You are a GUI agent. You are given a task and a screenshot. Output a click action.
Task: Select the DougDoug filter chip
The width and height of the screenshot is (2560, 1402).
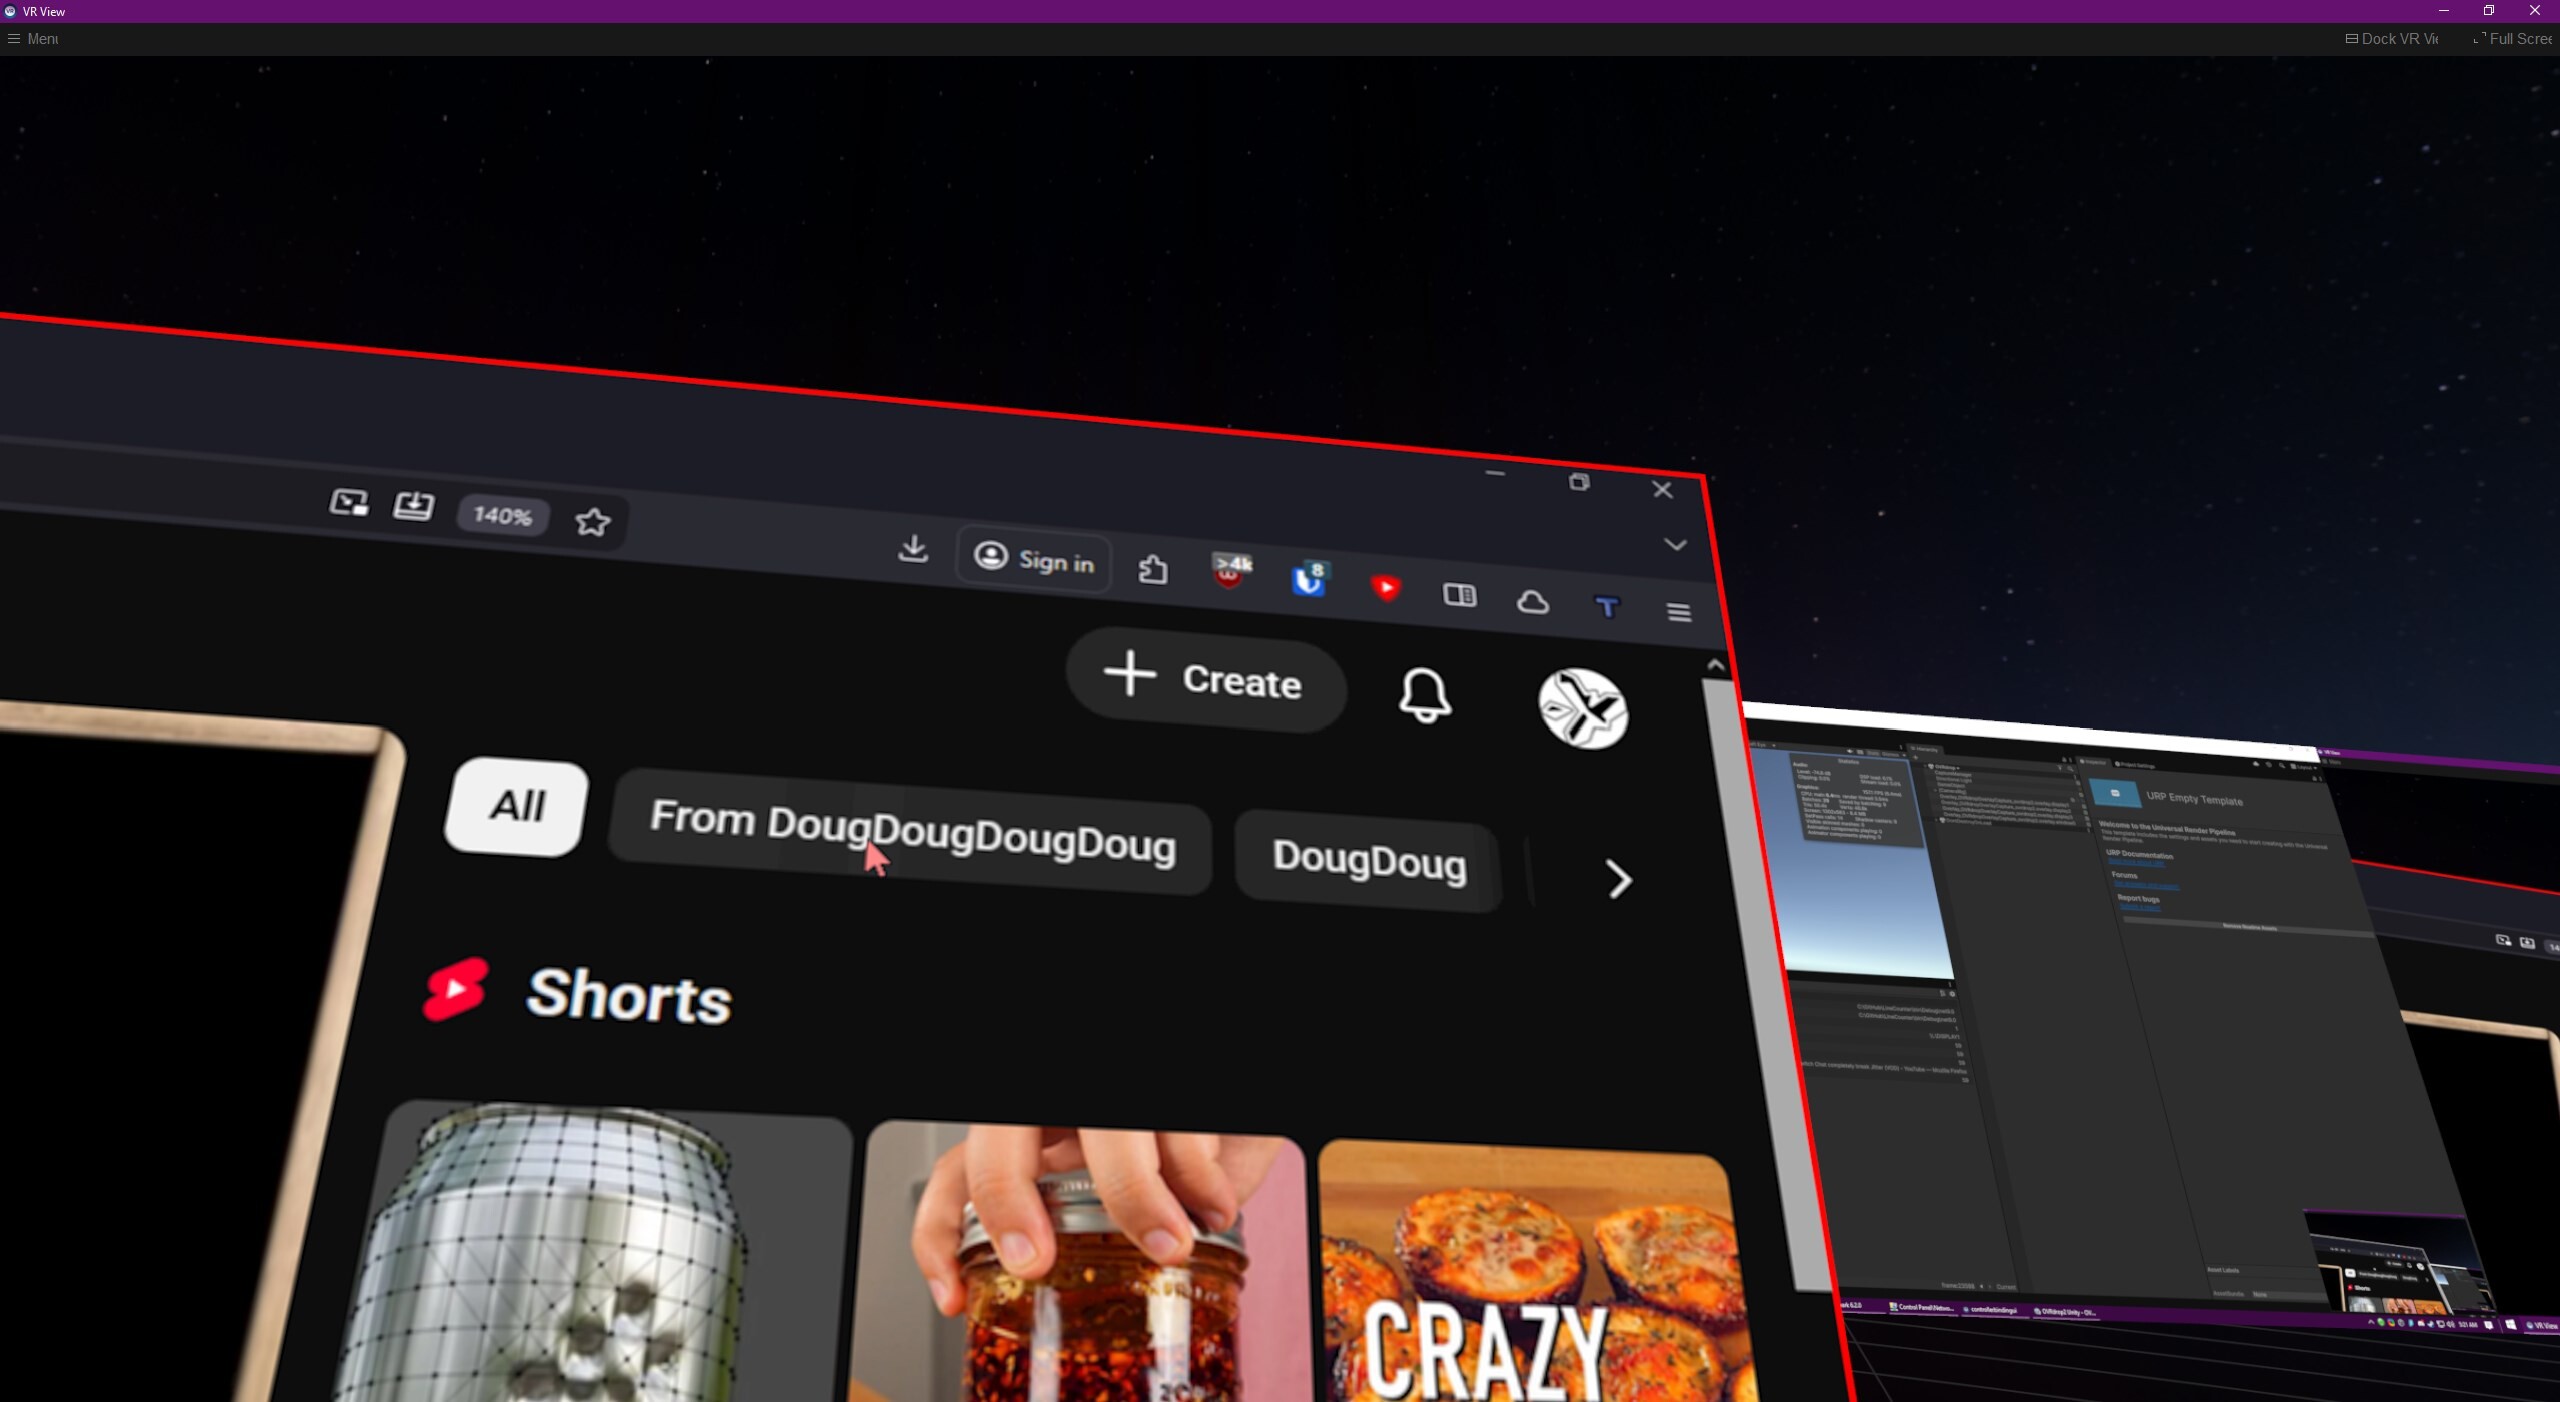point(1367,863)
